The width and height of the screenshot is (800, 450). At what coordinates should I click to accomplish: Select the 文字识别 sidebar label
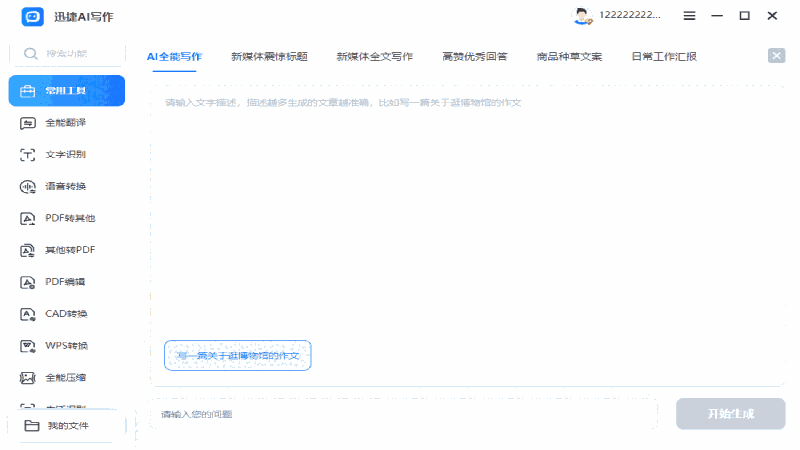[65, 155]
